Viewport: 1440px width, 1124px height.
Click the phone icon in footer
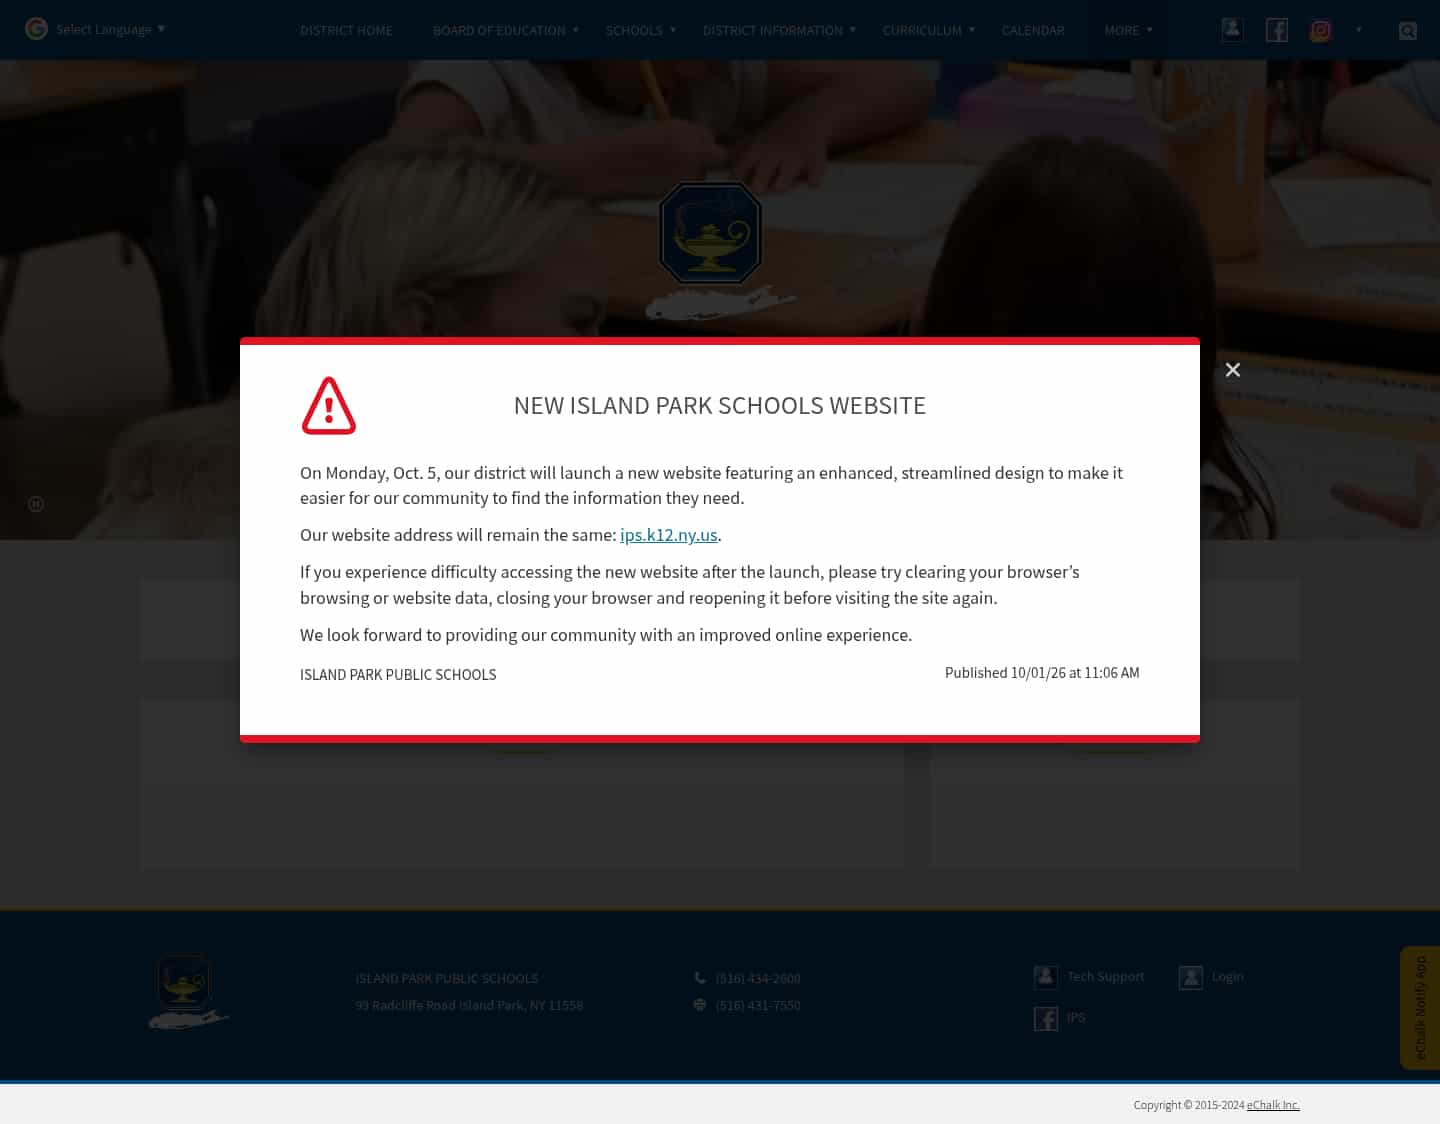(700, 978)
